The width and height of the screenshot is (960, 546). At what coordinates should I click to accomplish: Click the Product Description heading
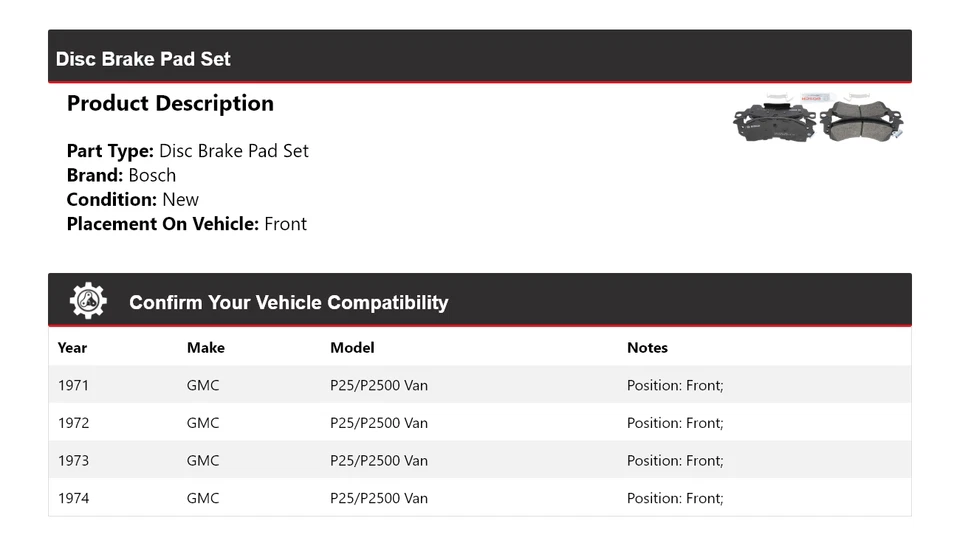(170, 103)
